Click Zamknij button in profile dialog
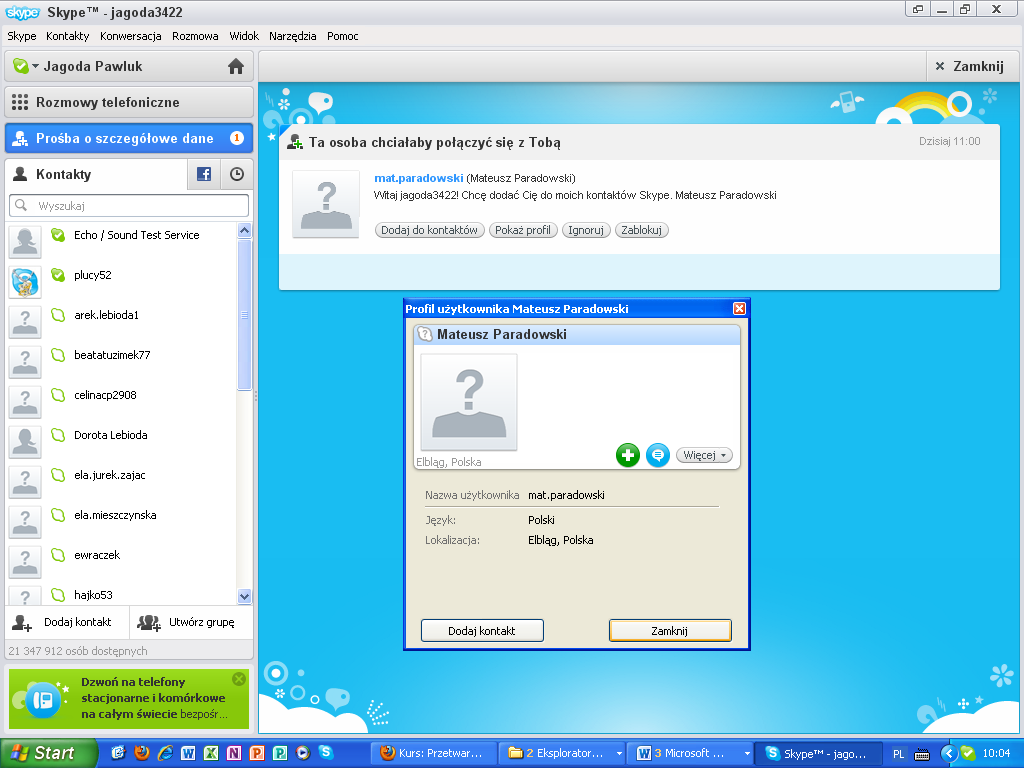This screenshot has width=1024, height=768. click(x=670, y=631)
